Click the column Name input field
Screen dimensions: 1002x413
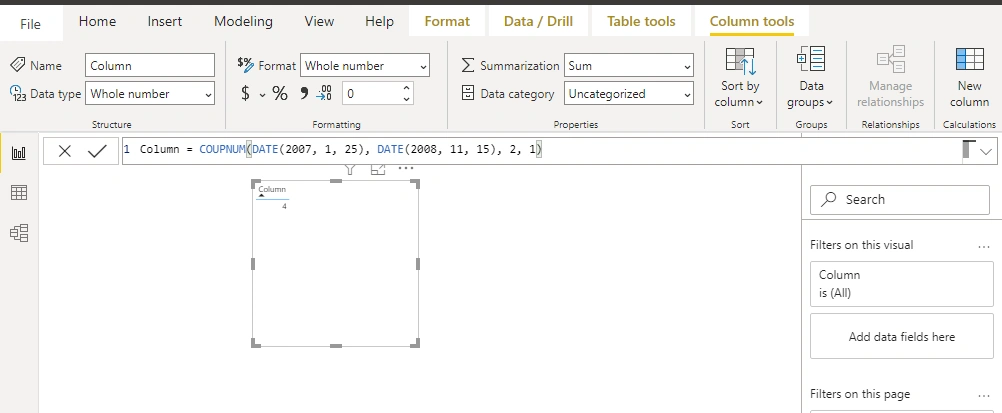coord(150,65)
